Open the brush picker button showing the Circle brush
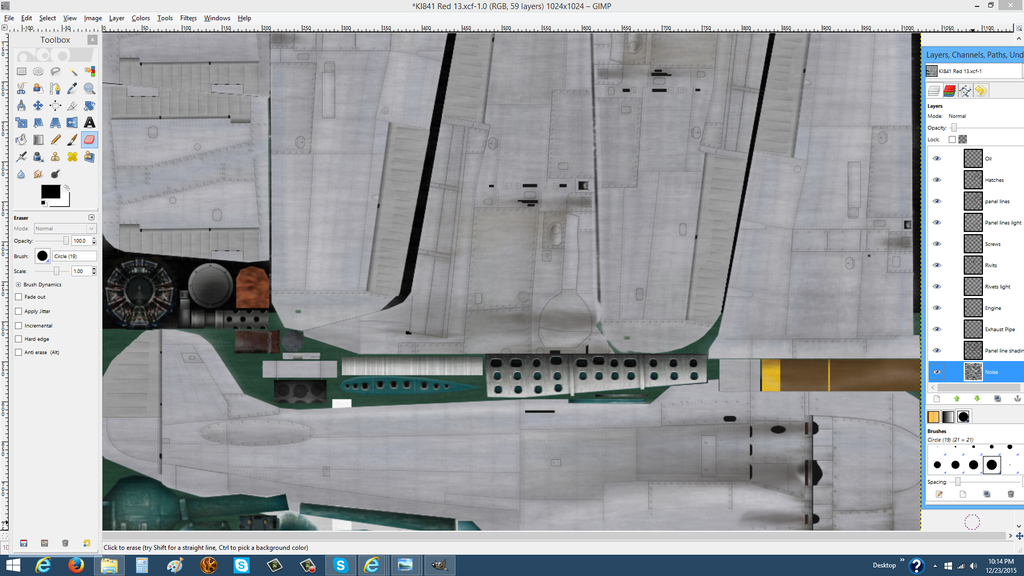This screenshot has height=576, width=1024. click(x=42, y=256)
